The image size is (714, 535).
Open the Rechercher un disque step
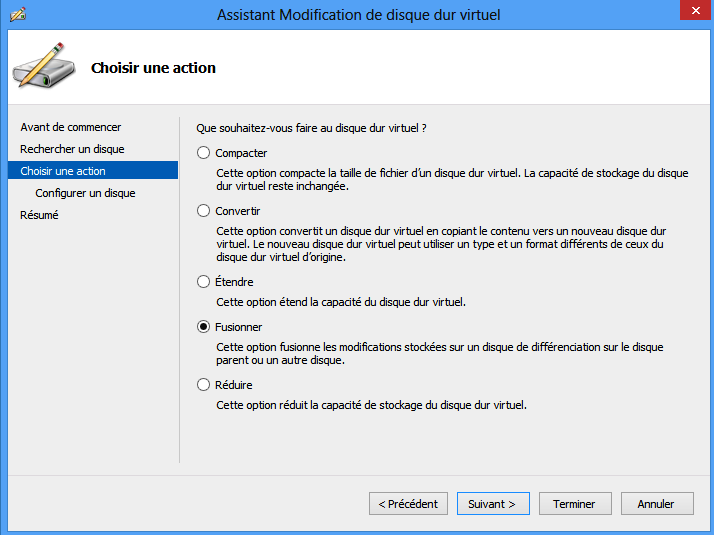pos(72,149)
